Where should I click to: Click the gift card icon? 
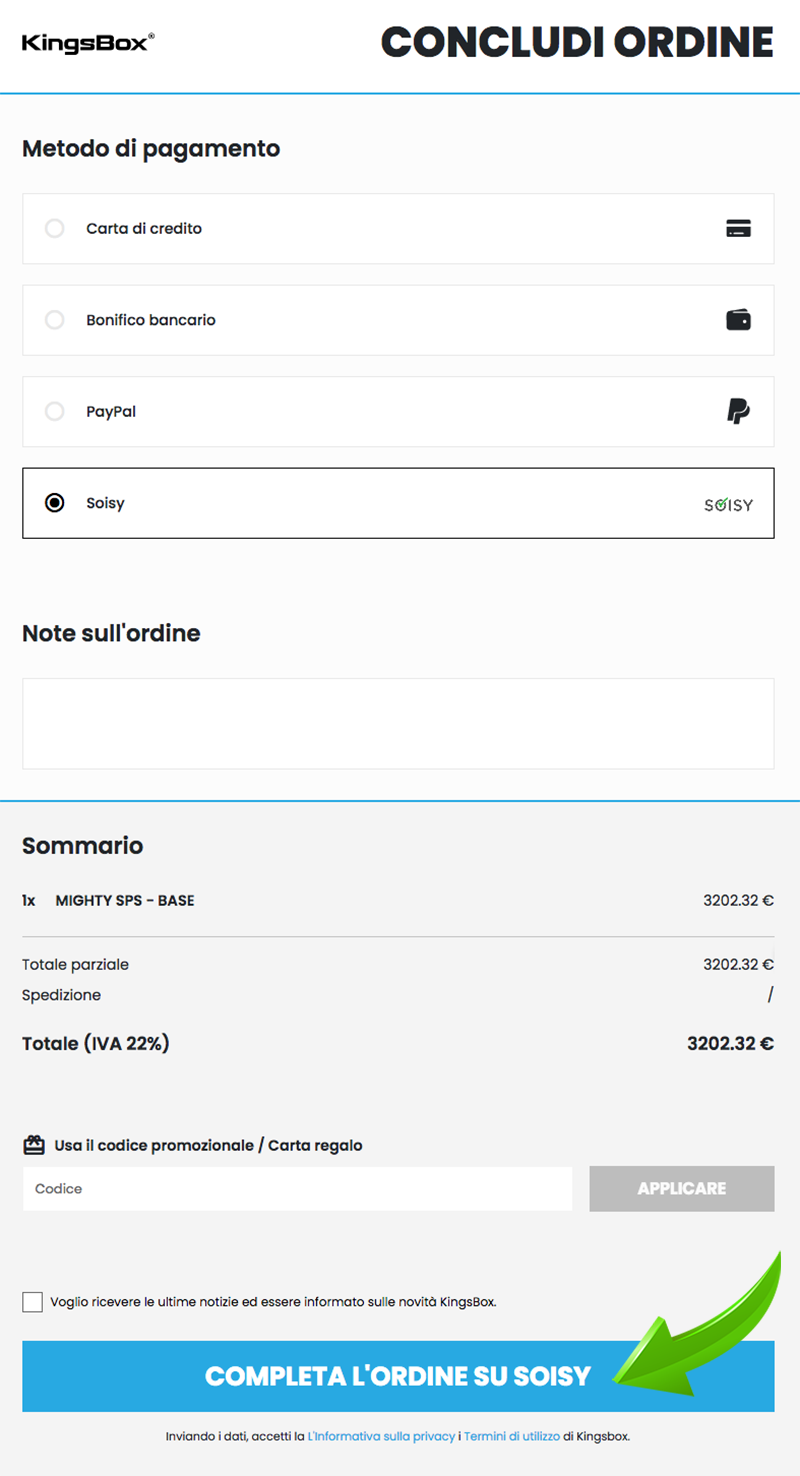34,1145
